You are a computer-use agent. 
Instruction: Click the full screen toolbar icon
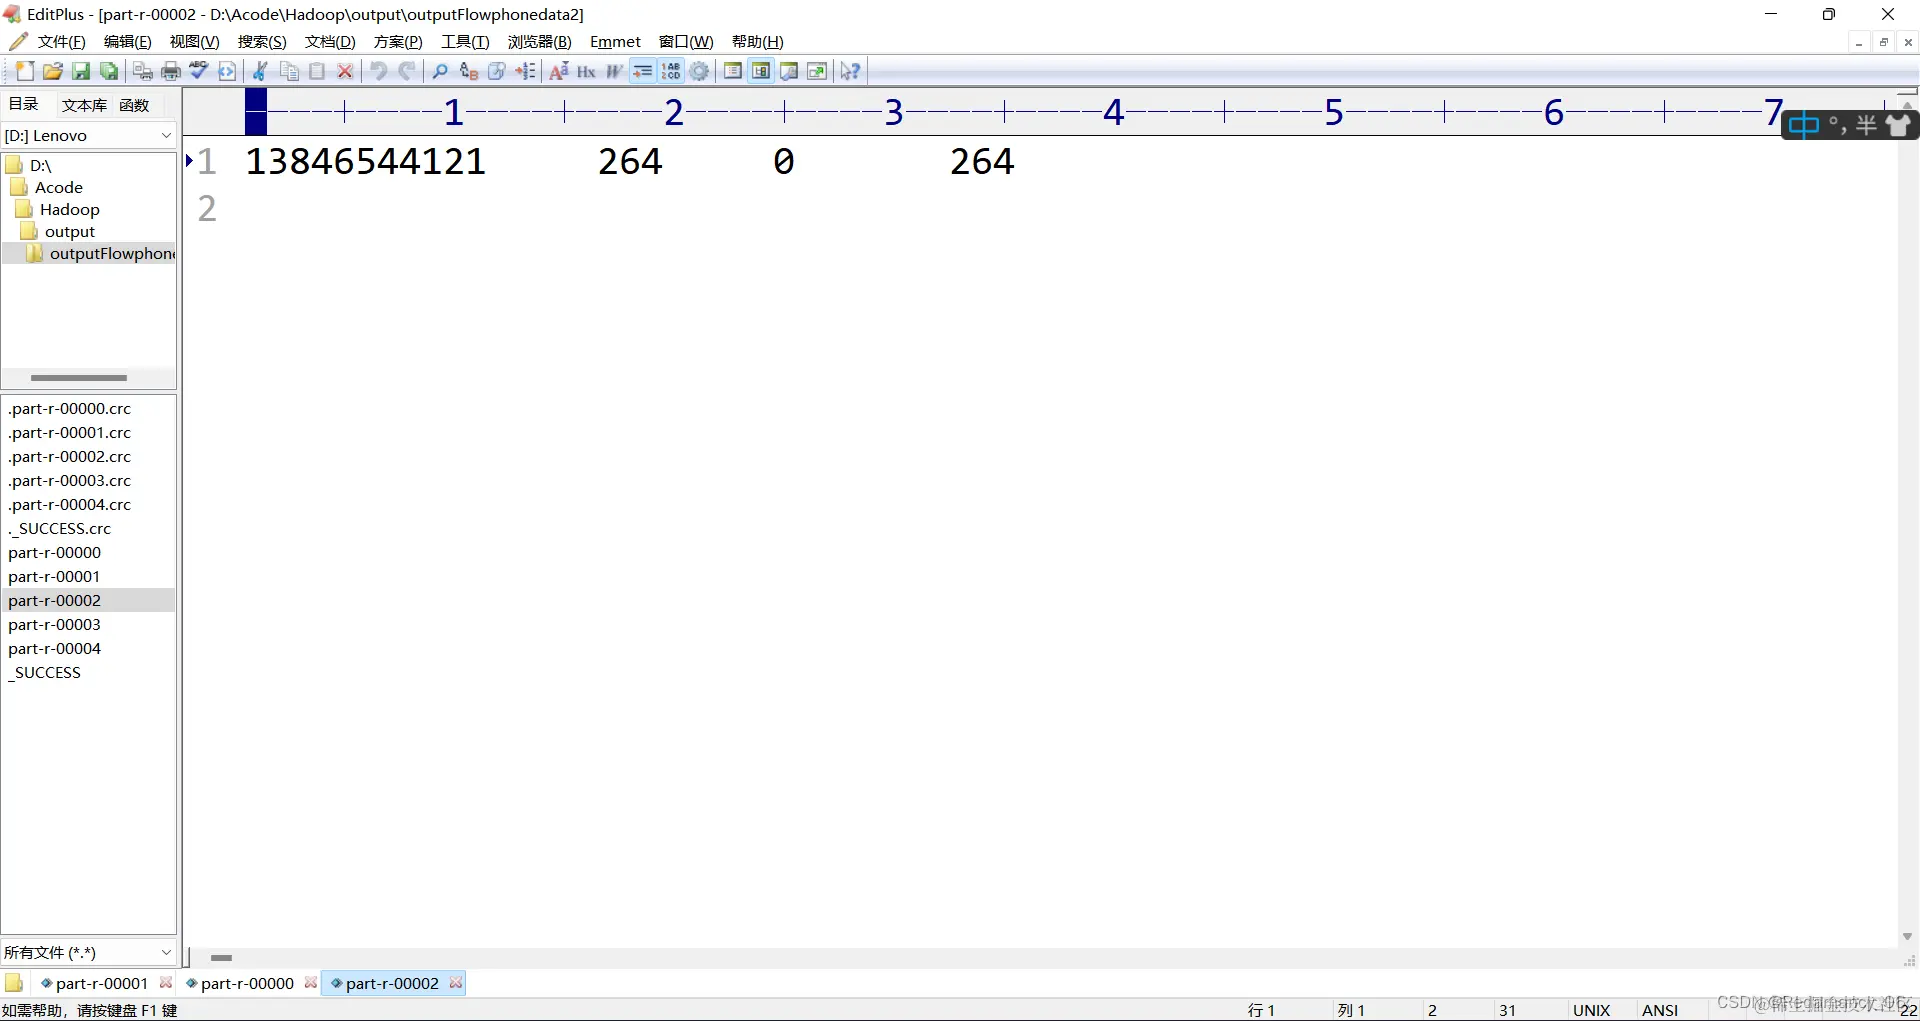click(817, 71)
